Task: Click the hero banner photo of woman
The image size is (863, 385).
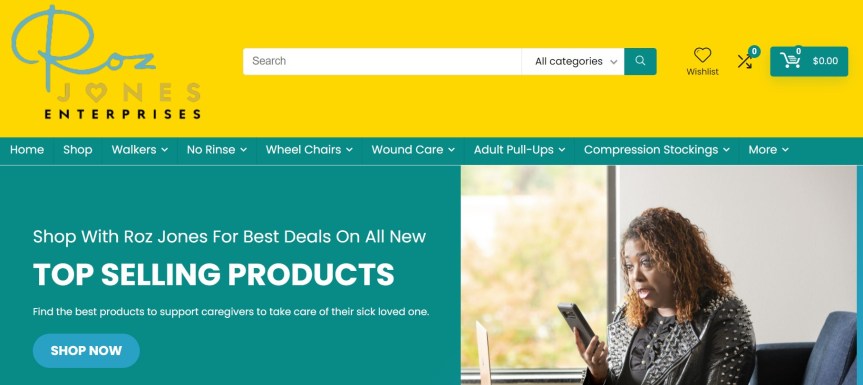Action: [659, 275]
